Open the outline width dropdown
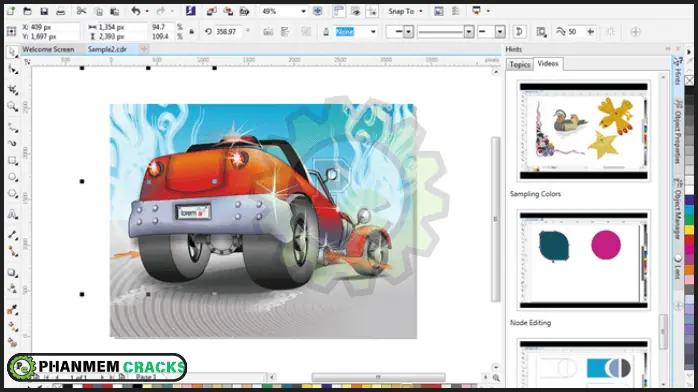698x392 pixels. [373, 32]
